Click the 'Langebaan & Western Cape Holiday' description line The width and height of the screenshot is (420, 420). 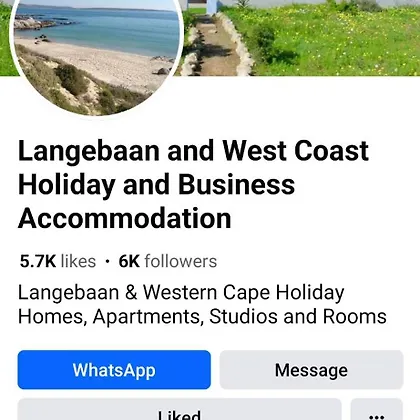181,293
